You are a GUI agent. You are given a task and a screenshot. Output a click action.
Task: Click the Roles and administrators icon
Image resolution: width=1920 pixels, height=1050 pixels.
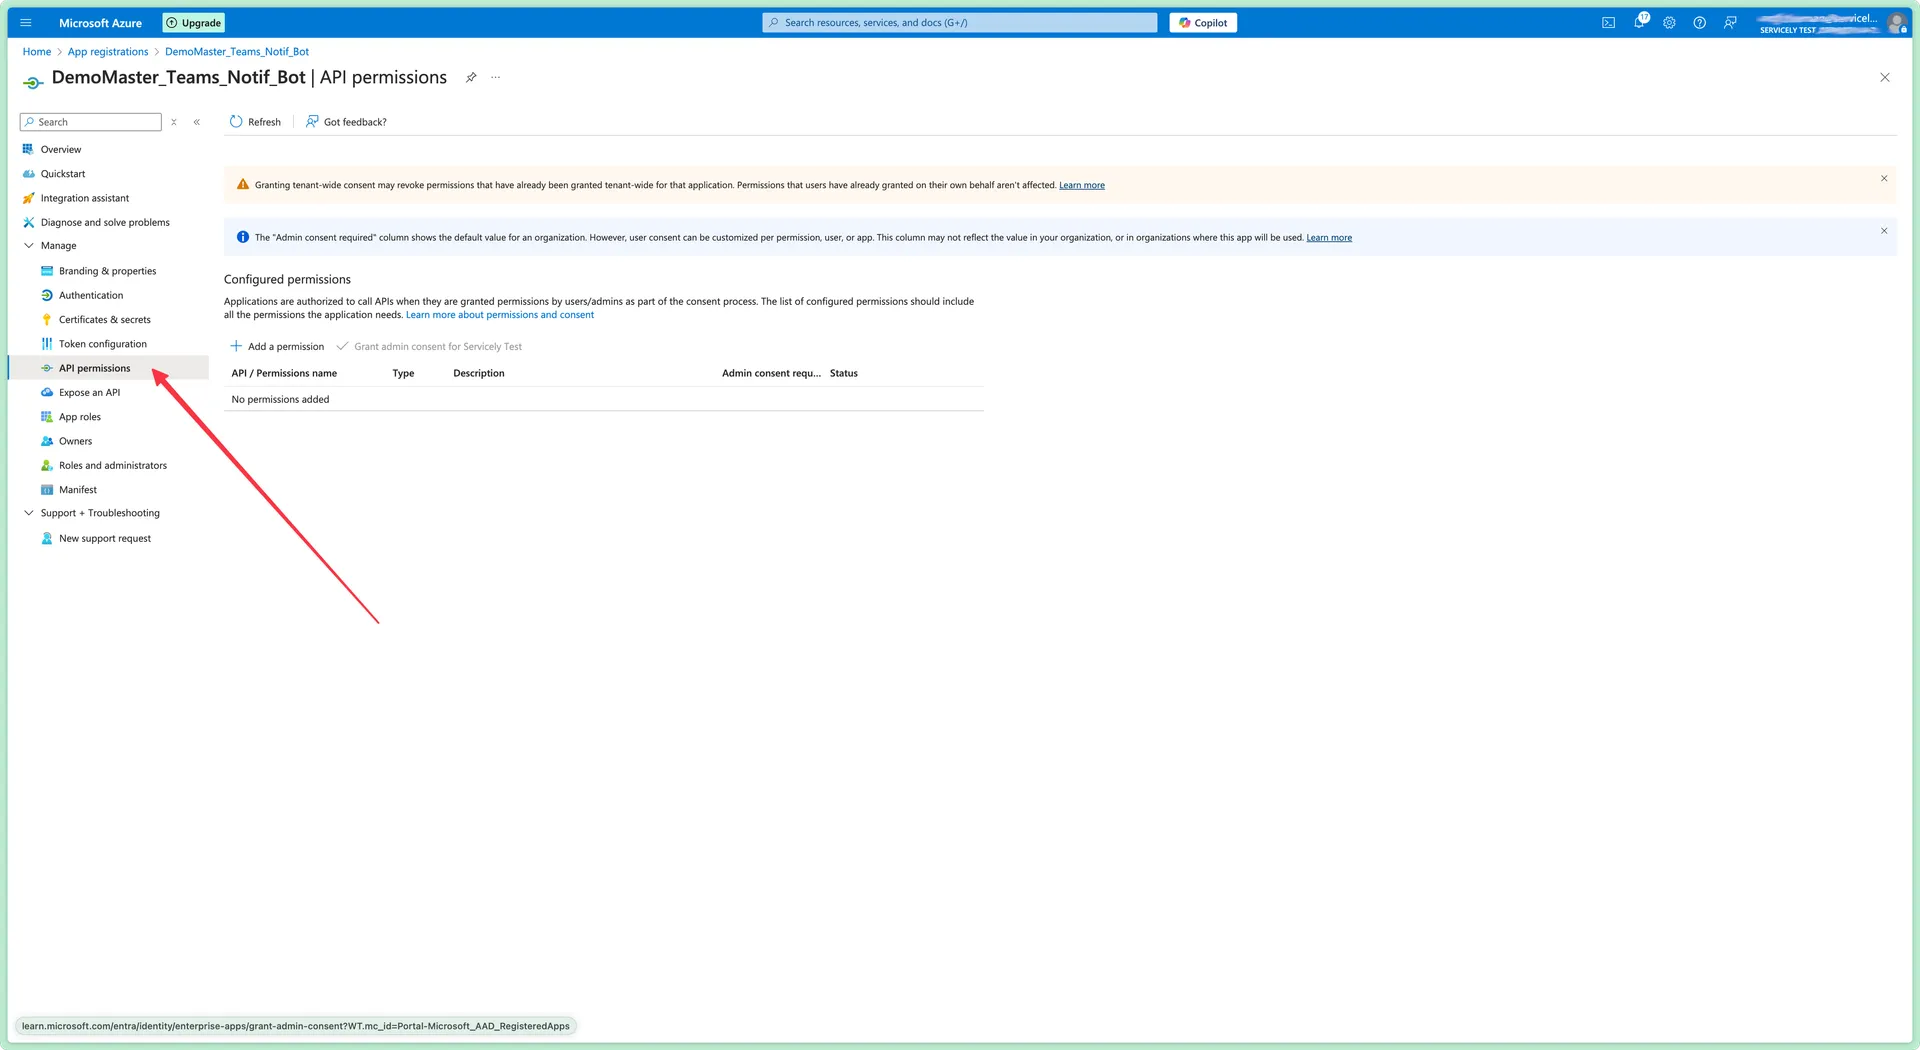[47, 465]
